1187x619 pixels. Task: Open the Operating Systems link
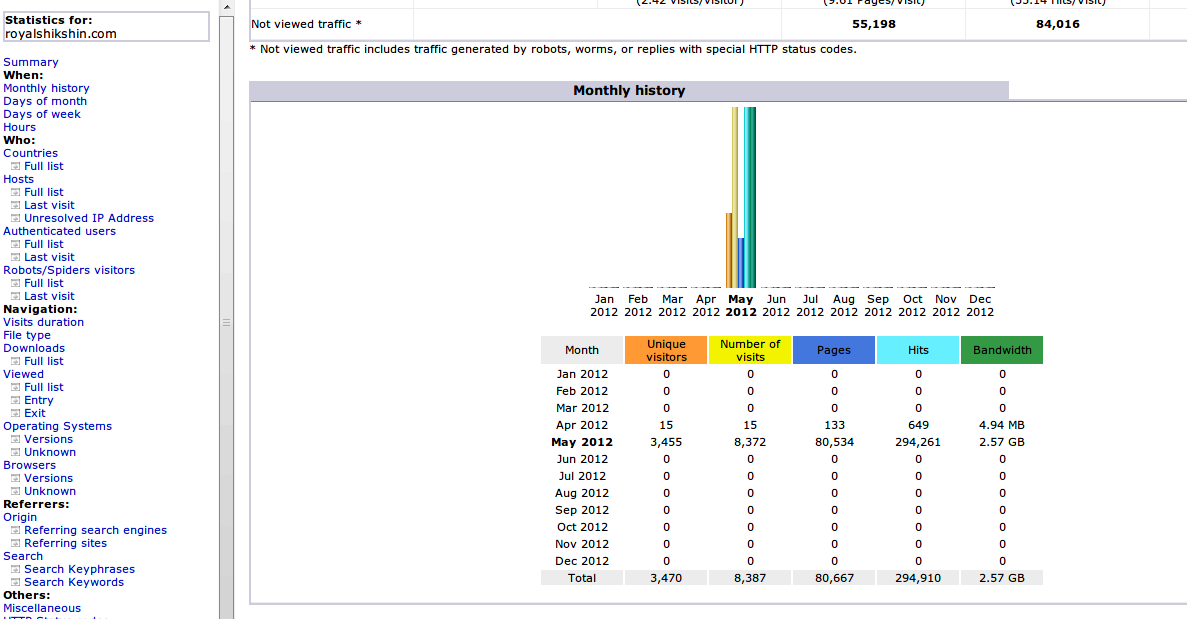click(58, 426)
